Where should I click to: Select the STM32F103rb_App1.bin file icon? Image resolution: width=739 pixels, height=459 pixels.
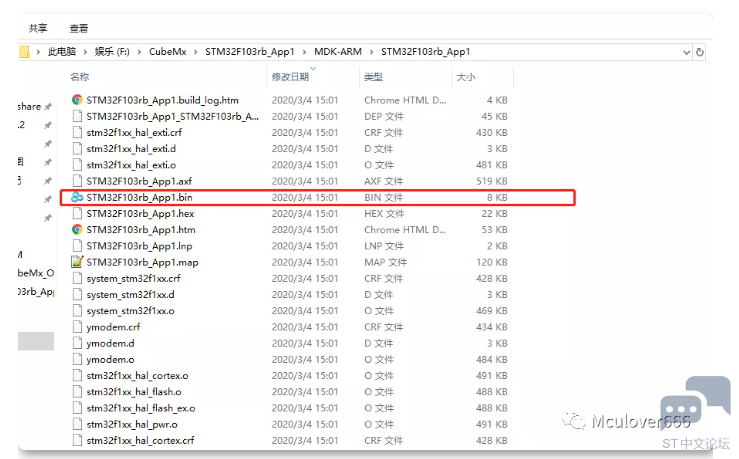(x=77, y=197)
